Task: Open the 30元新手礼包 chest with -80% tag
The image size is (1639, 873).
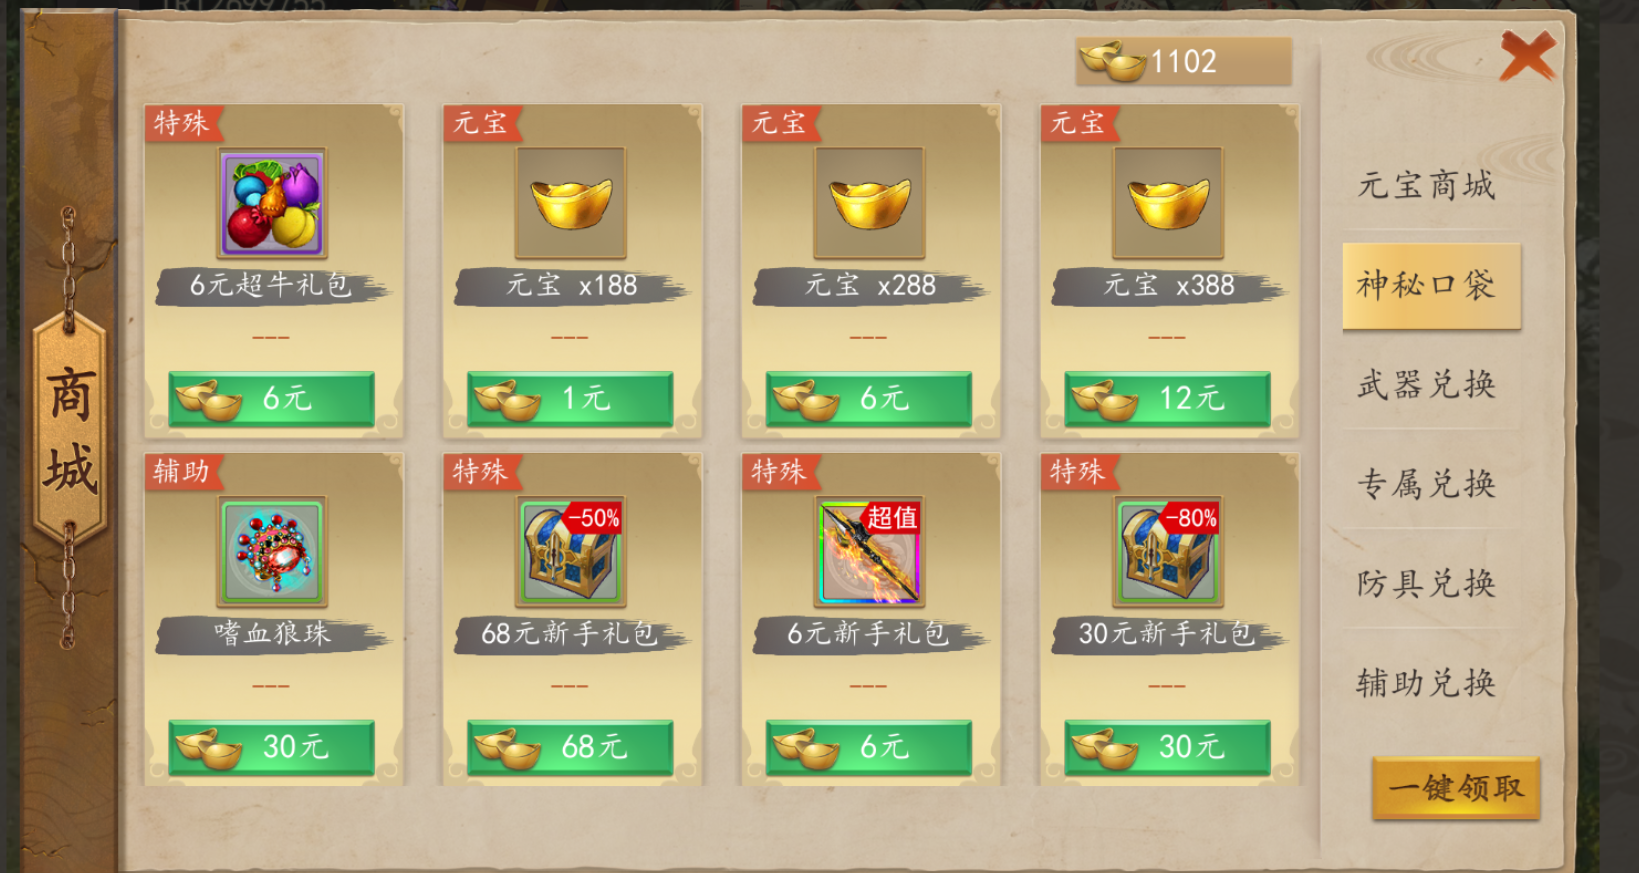Action: click(1168, 552)
